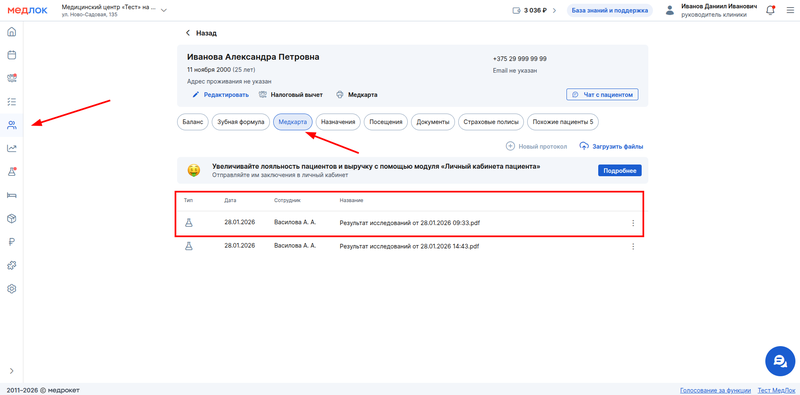This screenshot has height=395, width=800.
Task: Open the ruble finance icon in sidebar
Action: point(12,242)
